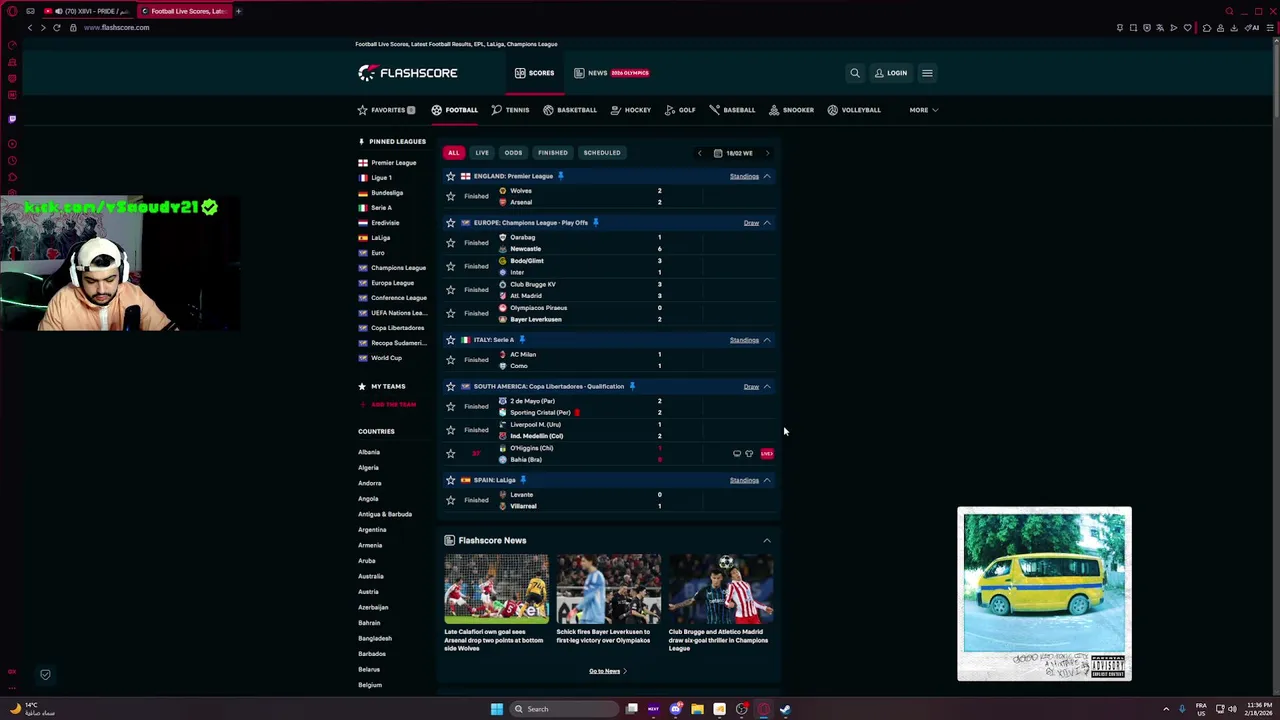This screenshot has height=720, width=1280.
Task: Open lineups shirt icon for O'Higgins match
Action: point(749,454)
